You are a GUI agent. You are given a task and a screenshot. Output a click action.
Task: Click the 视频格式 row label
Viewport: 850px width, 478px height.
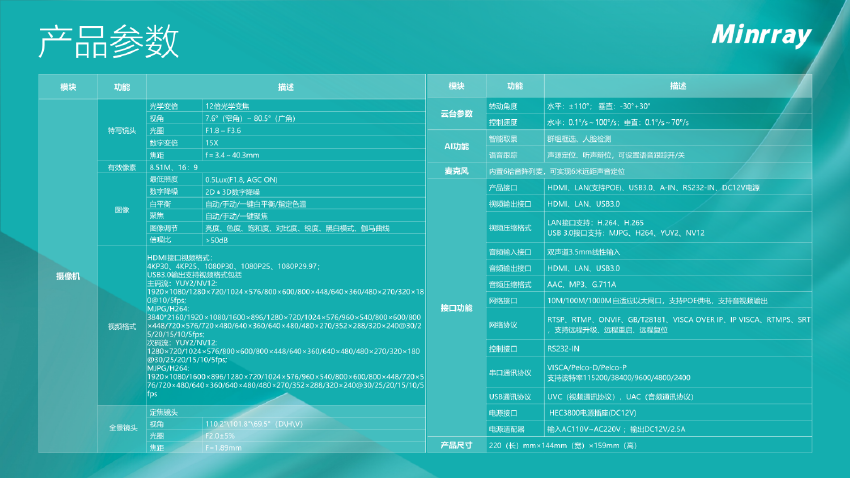(121, 327)
